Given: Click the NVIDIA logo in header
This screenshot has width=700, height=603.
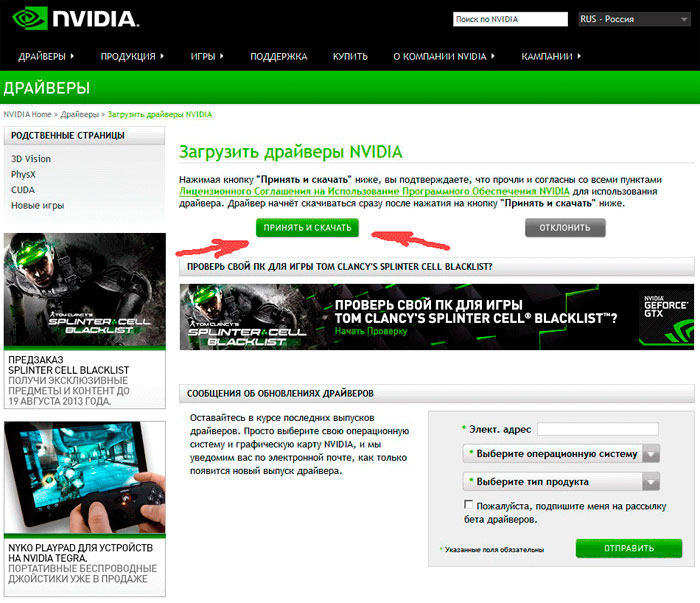Looking at the screenshot, I should click(x=75, y=18).
